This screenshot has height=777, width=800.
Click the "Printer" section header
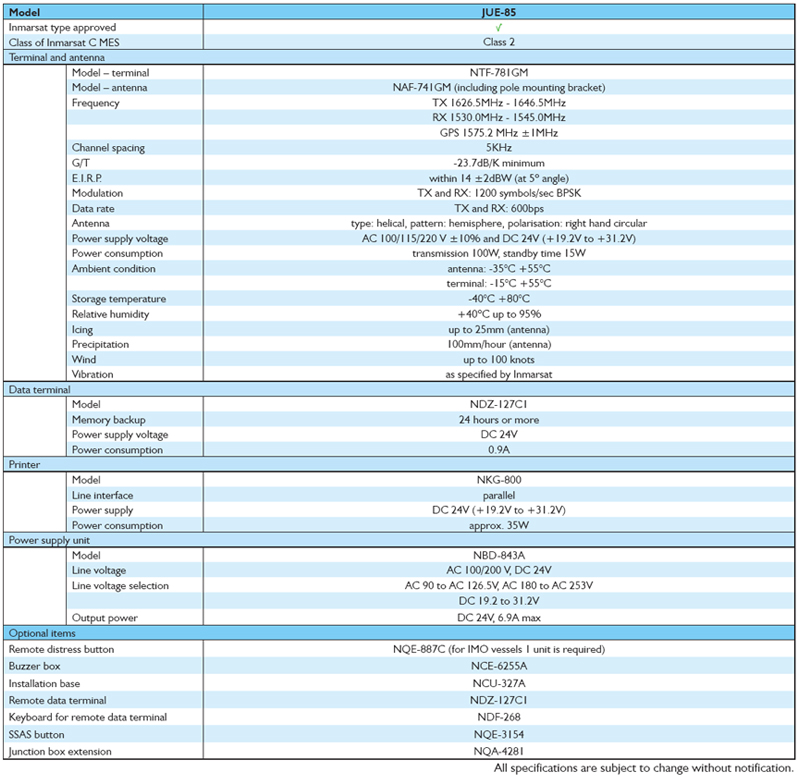tap(24, 464)
